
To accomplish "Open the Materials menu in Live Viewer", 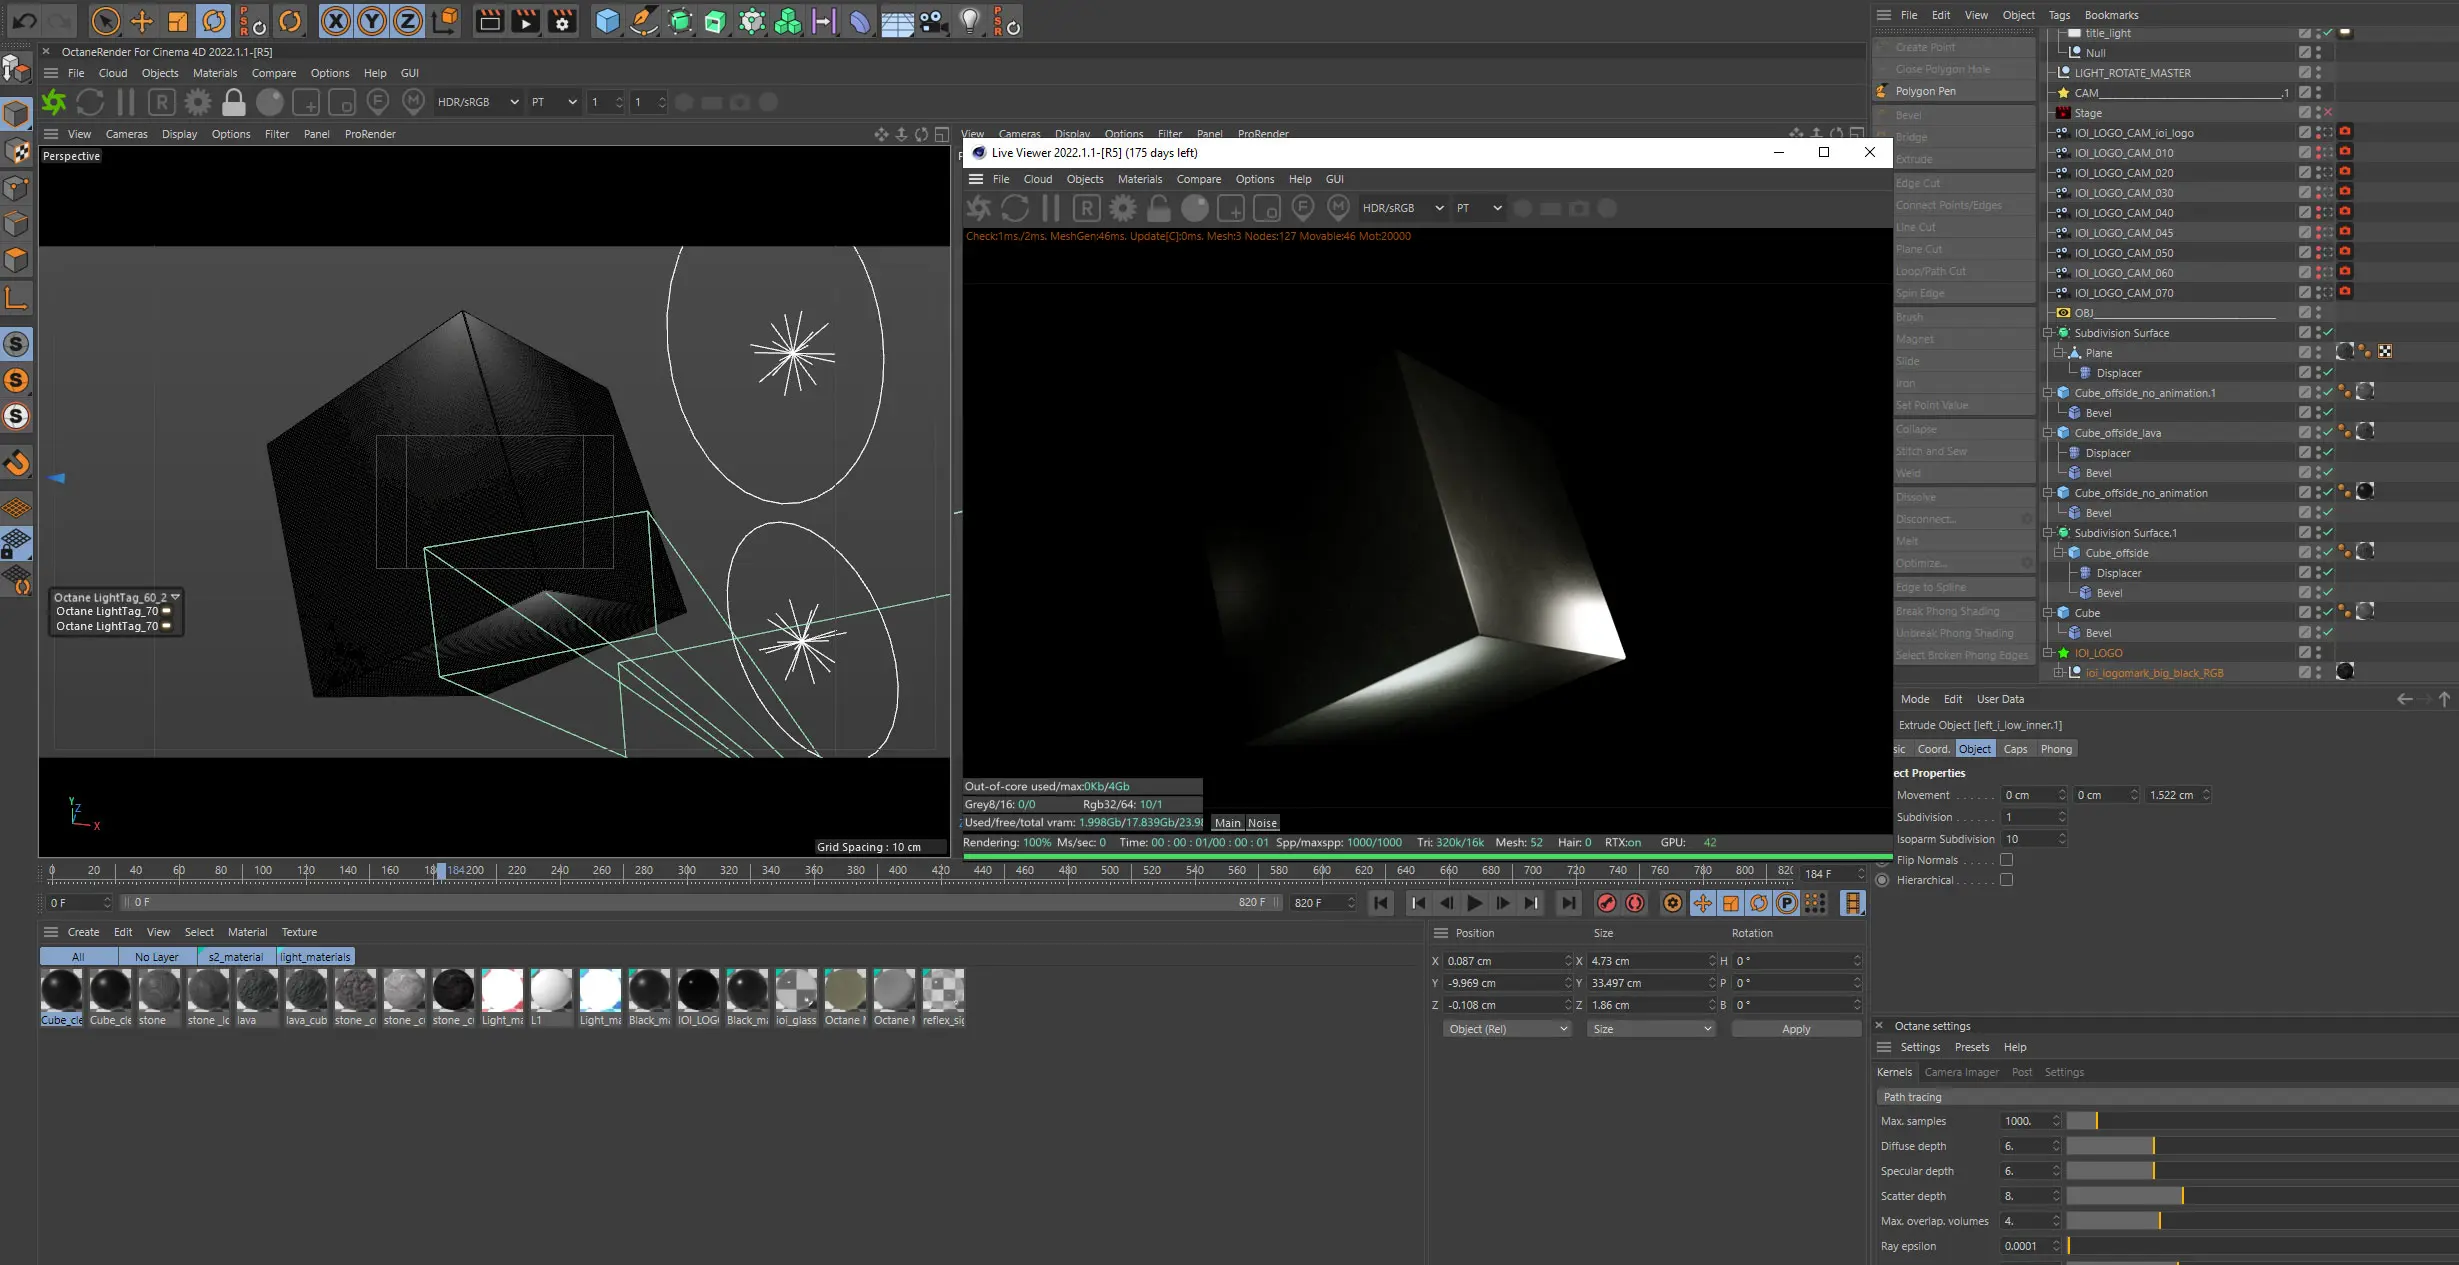I will click(x=1139, y=179).
